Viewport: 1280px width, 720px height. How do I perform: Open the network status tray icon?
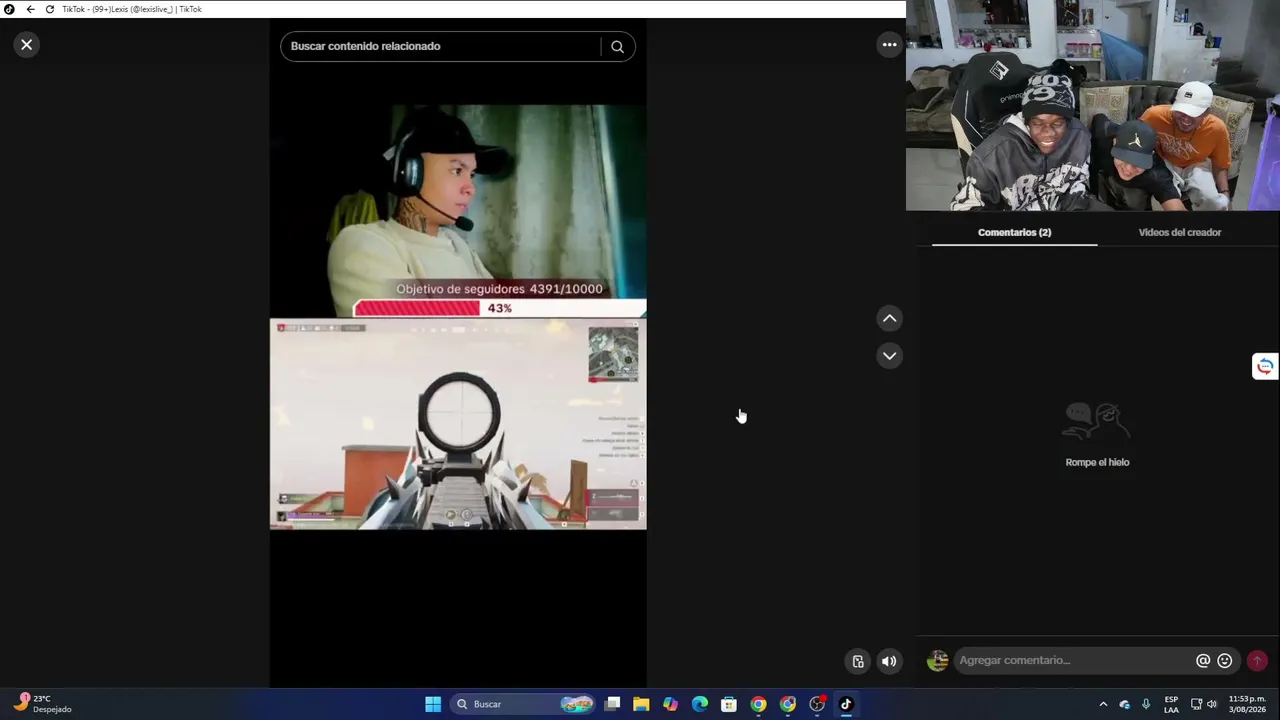[x=1196, y=704]
